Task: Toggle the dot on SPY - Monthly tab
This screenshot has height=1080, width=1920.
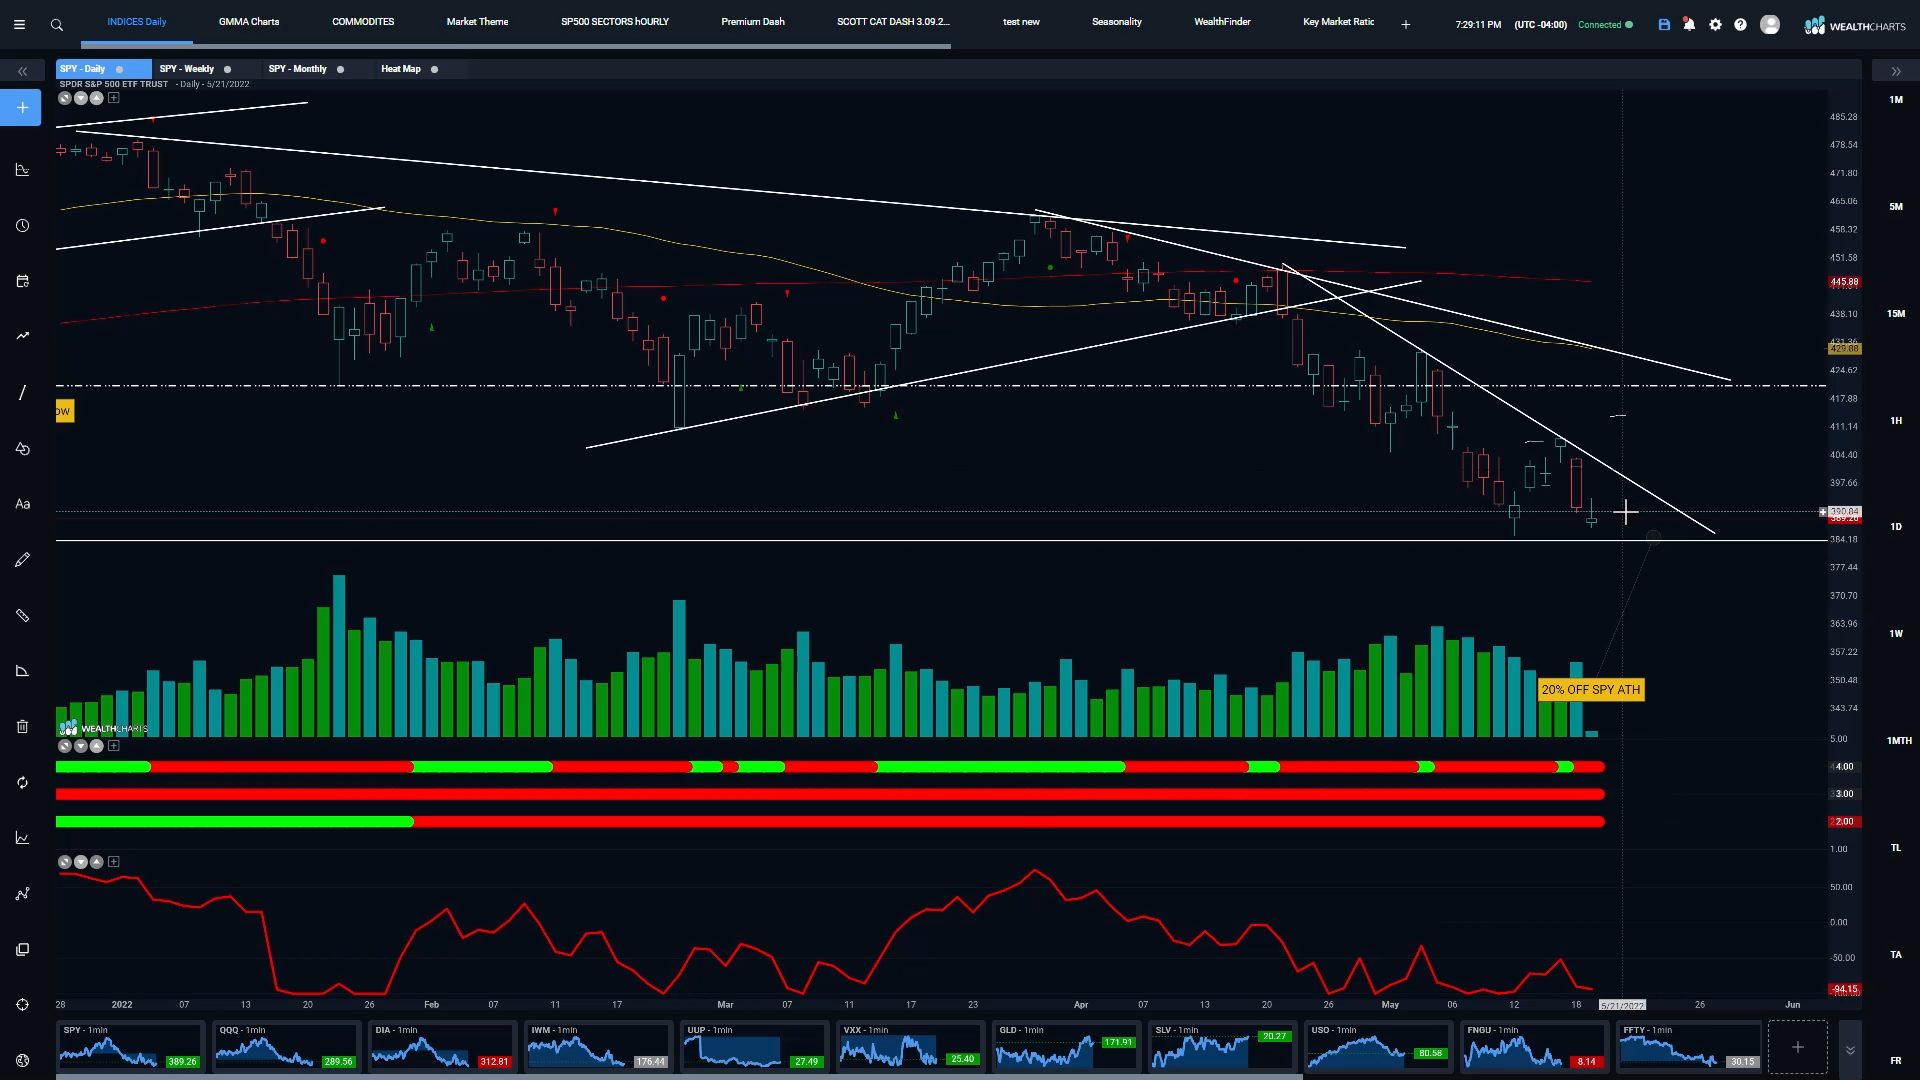Action: pyautogui.click(x=340, y=69)
